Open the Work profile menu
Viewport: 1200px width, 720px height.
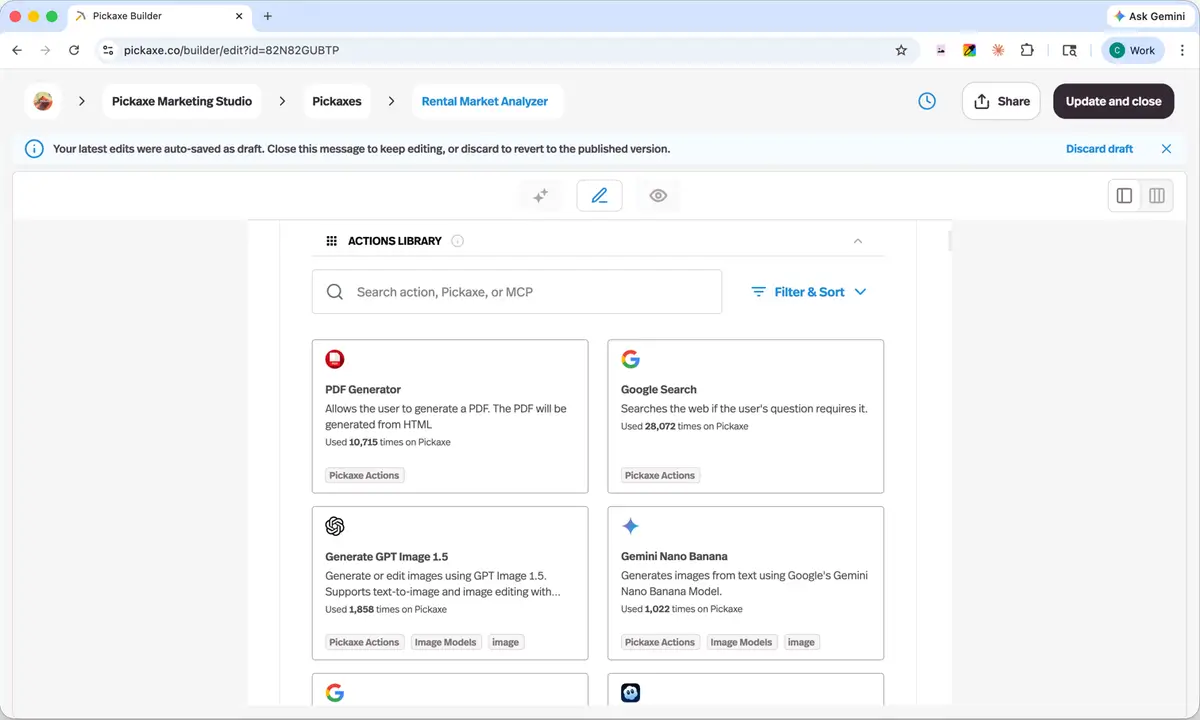[x=1132, y=50]
